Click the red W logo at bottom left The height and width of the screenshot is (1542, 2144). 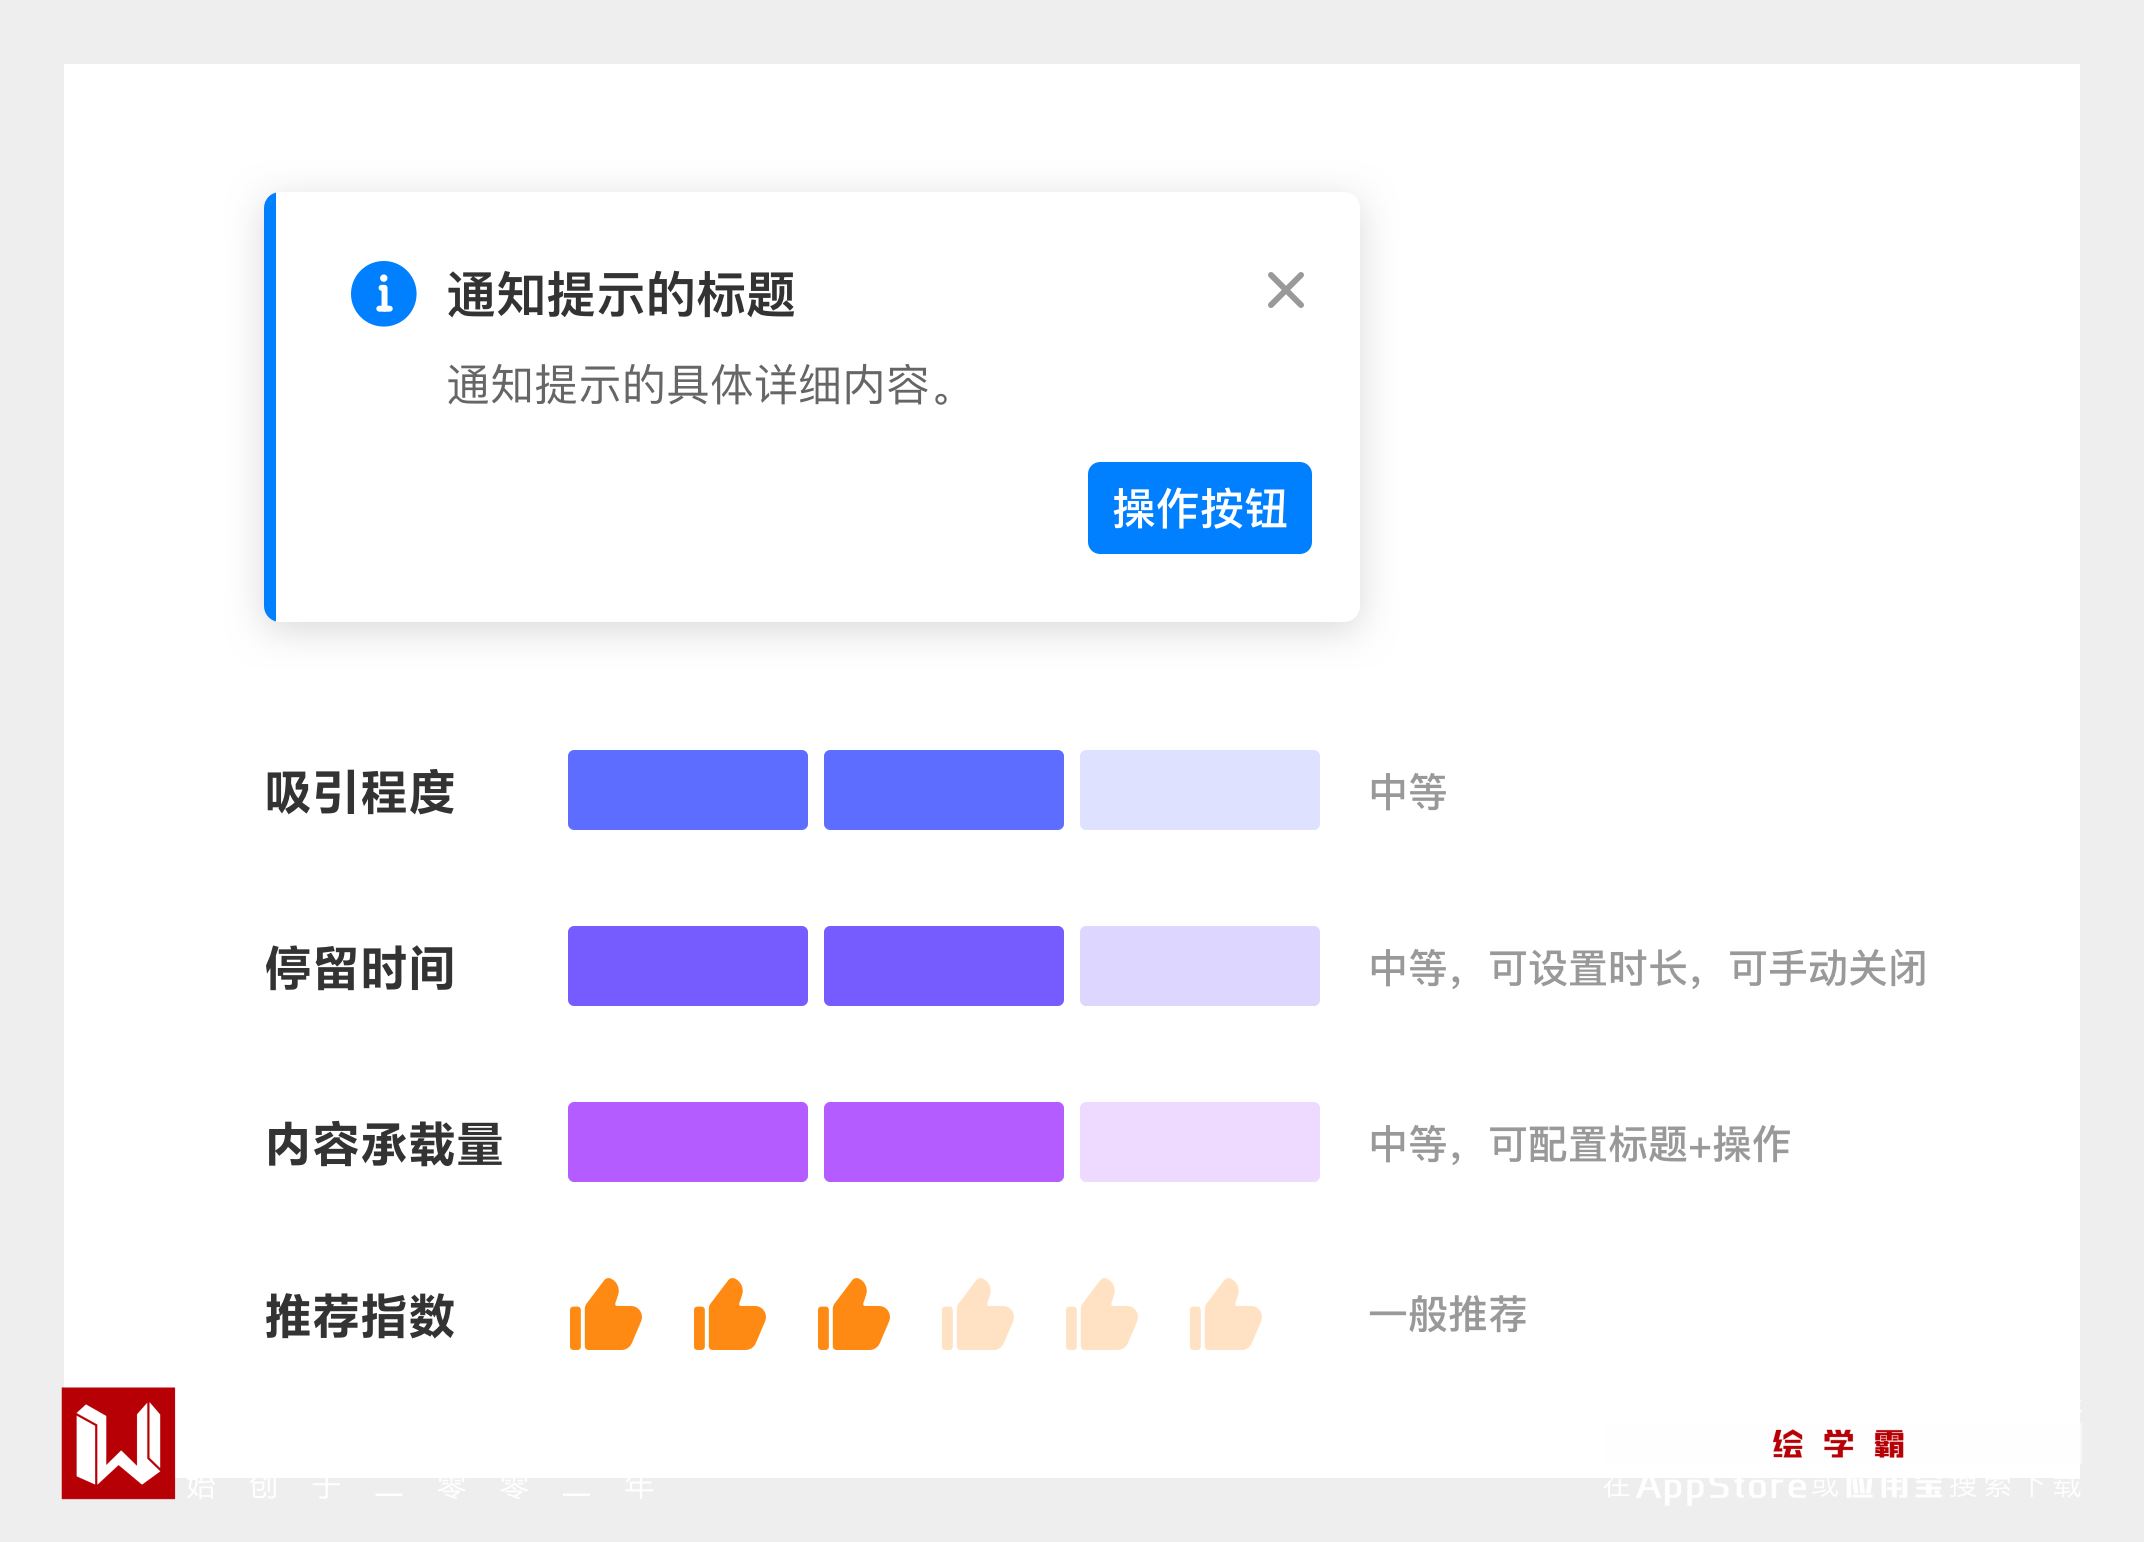coord(118,1442)
